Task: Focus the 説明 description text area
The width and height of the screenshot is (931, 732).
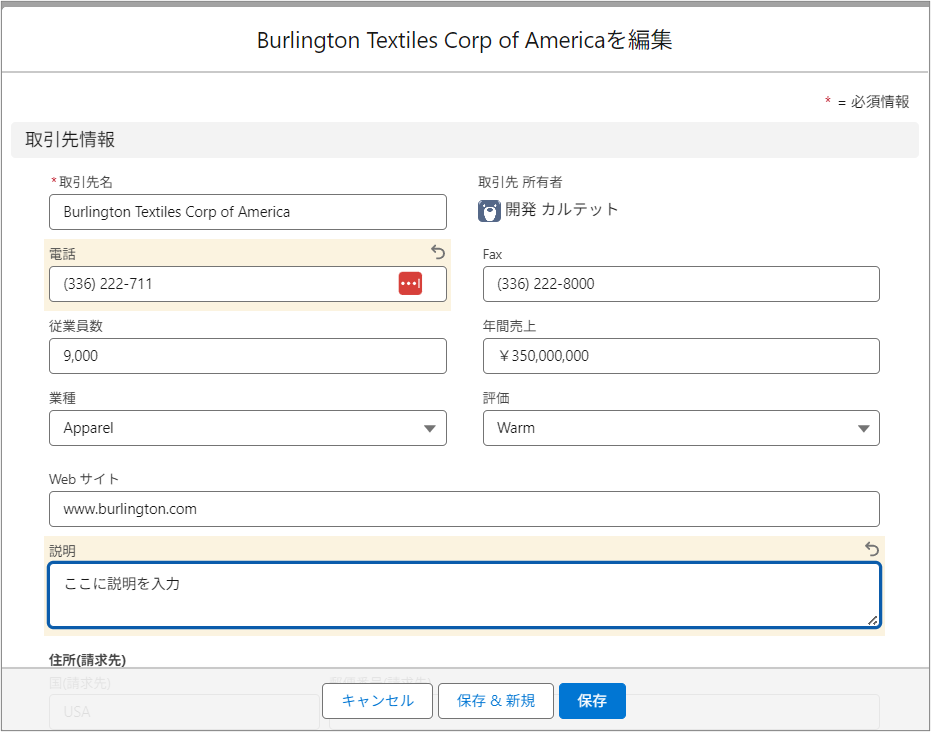Action: (x=464, y=595)
